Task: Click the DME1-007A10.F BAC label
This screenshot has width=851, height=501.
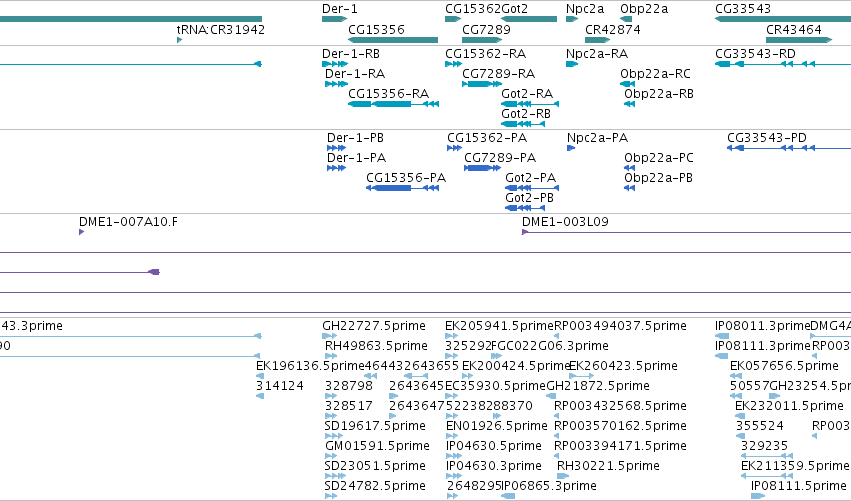Action: (128, 222)
